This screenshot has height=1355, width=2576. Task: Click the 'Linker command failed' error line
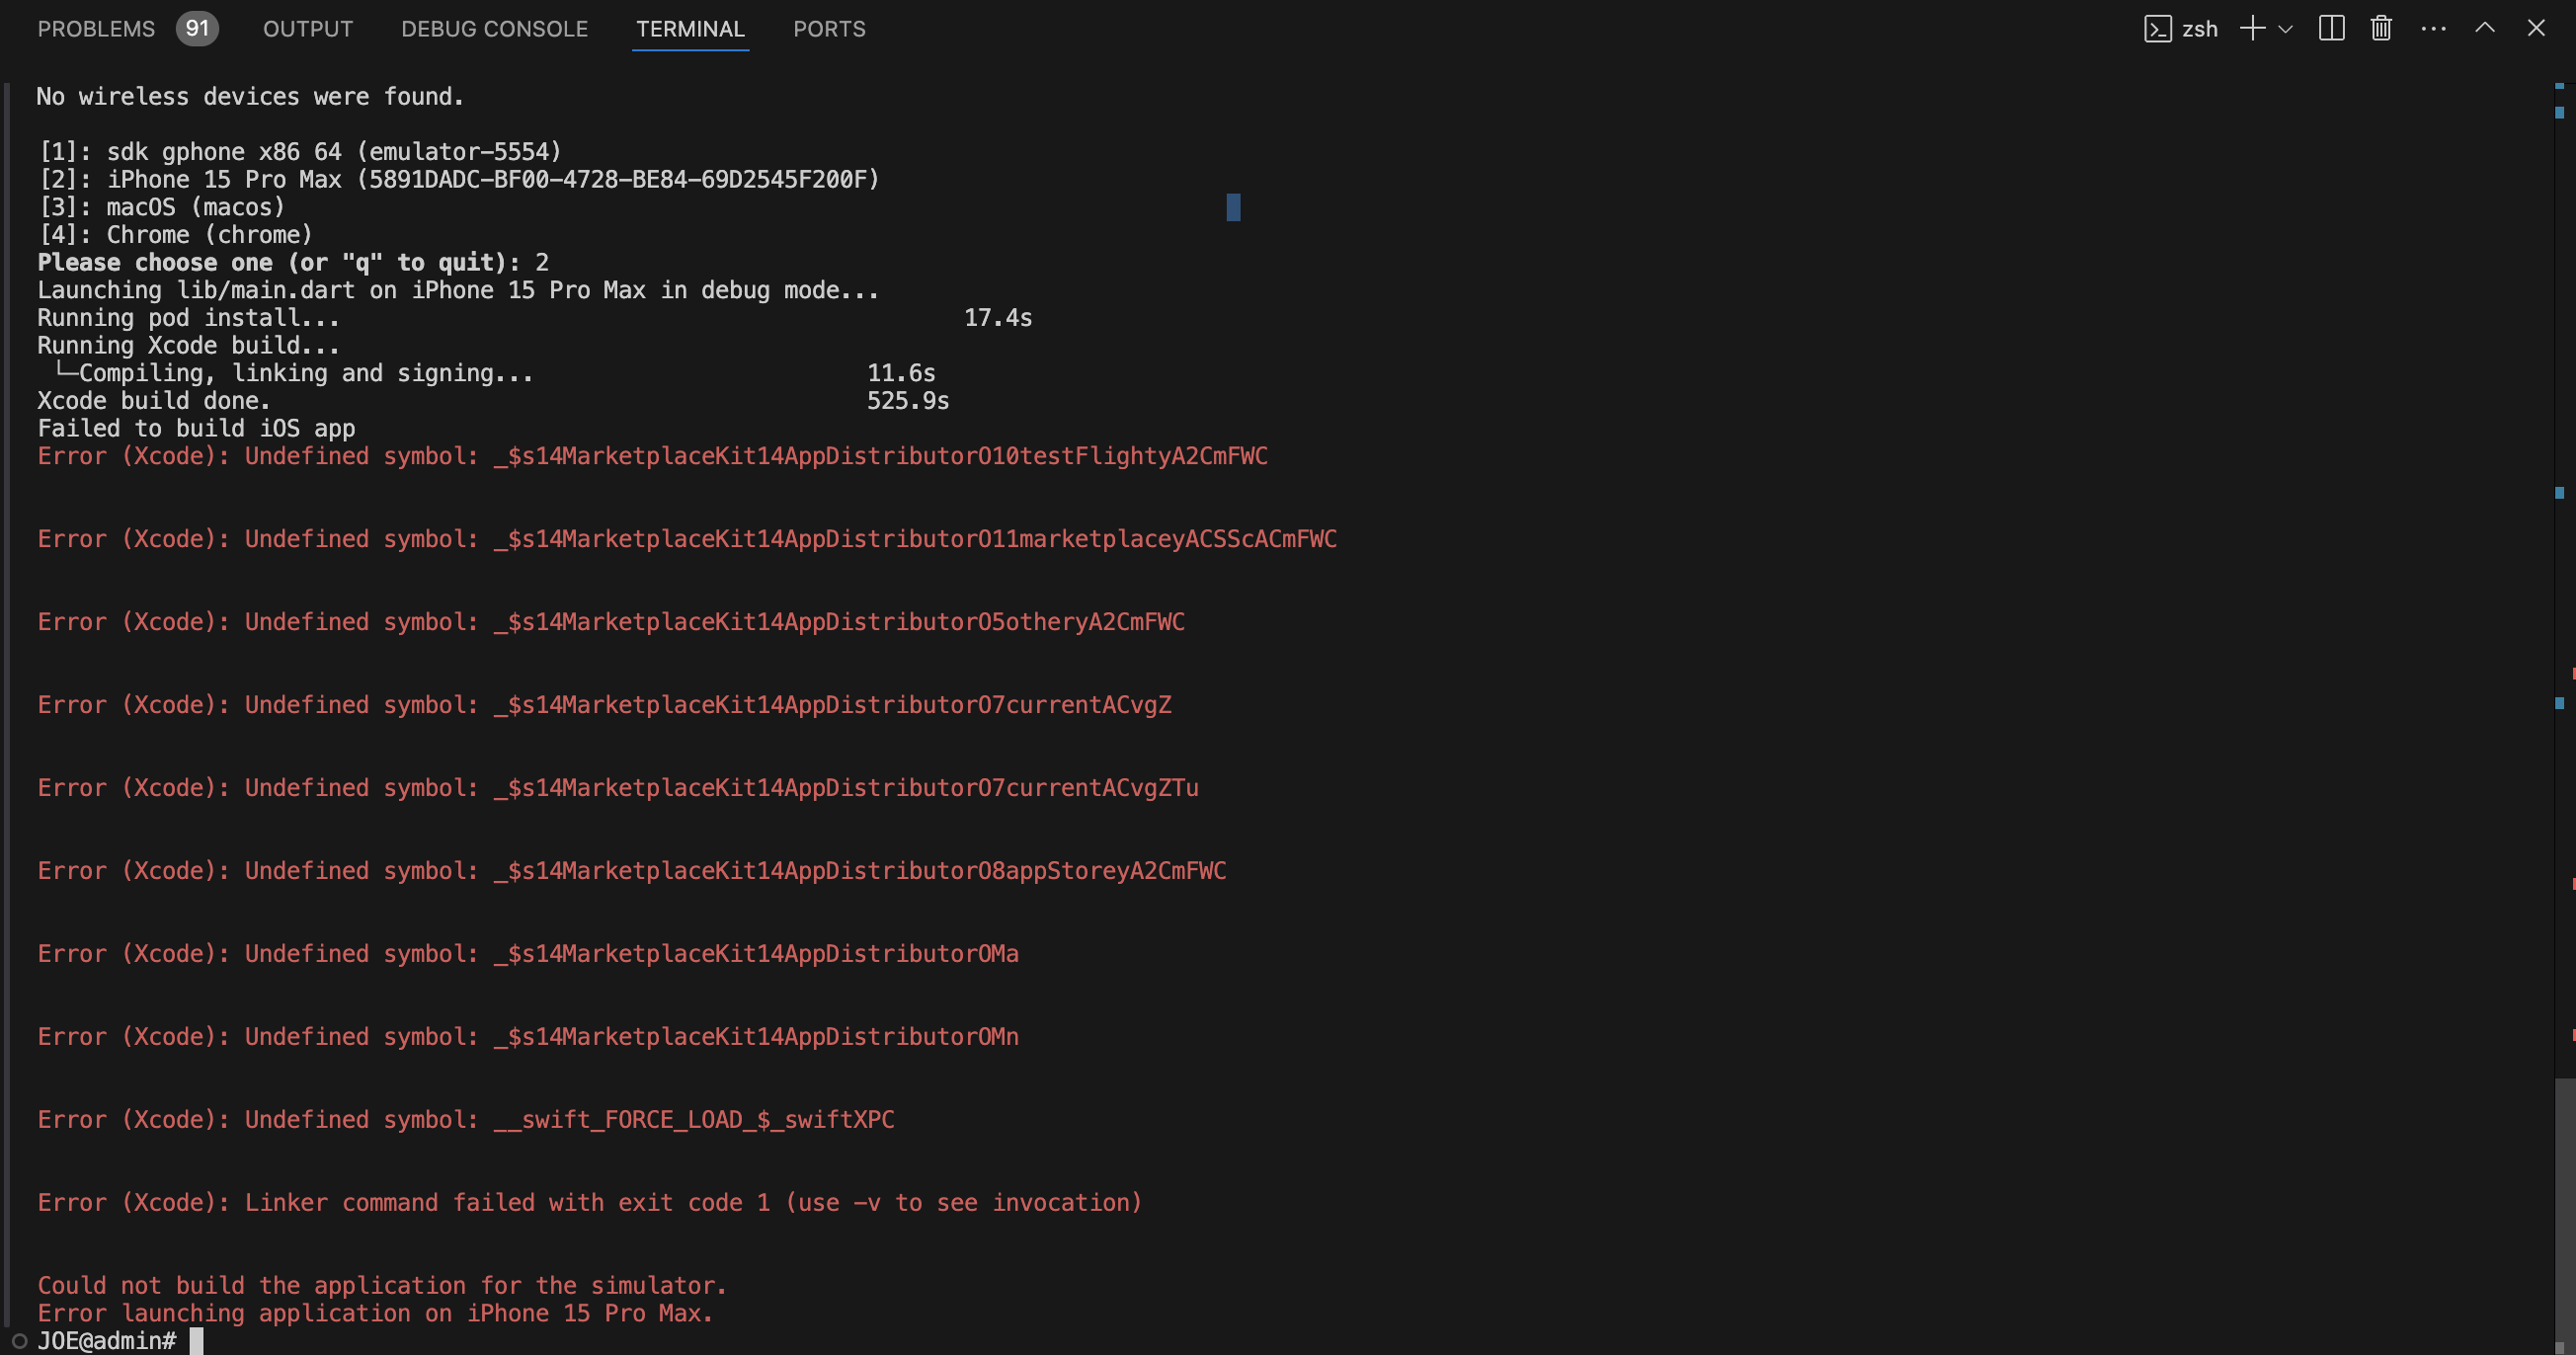click(590, 1204)
